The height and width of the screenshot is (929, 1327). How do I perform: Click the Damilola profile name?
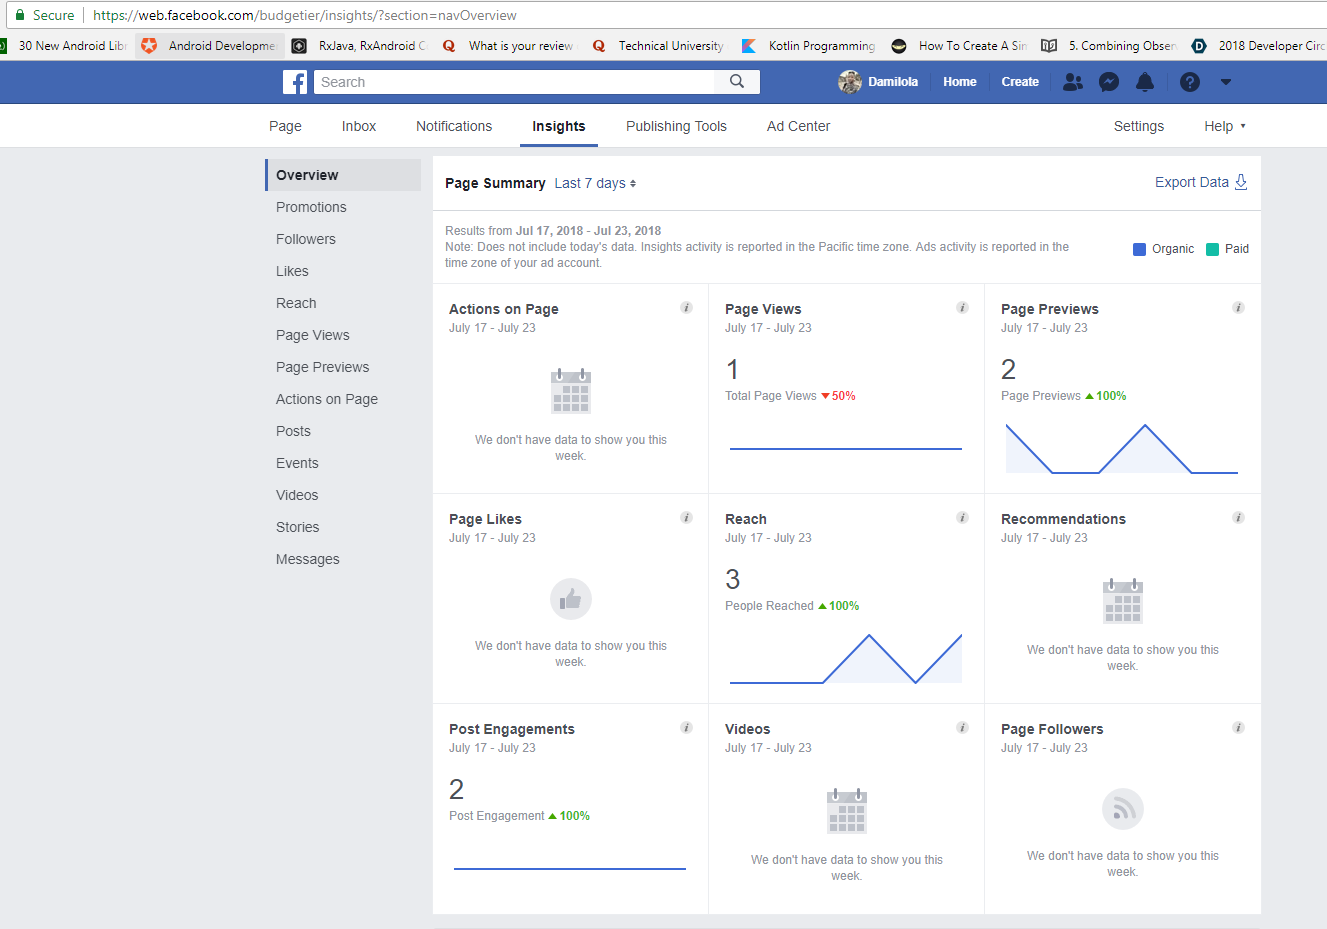[x=893, y=82]
